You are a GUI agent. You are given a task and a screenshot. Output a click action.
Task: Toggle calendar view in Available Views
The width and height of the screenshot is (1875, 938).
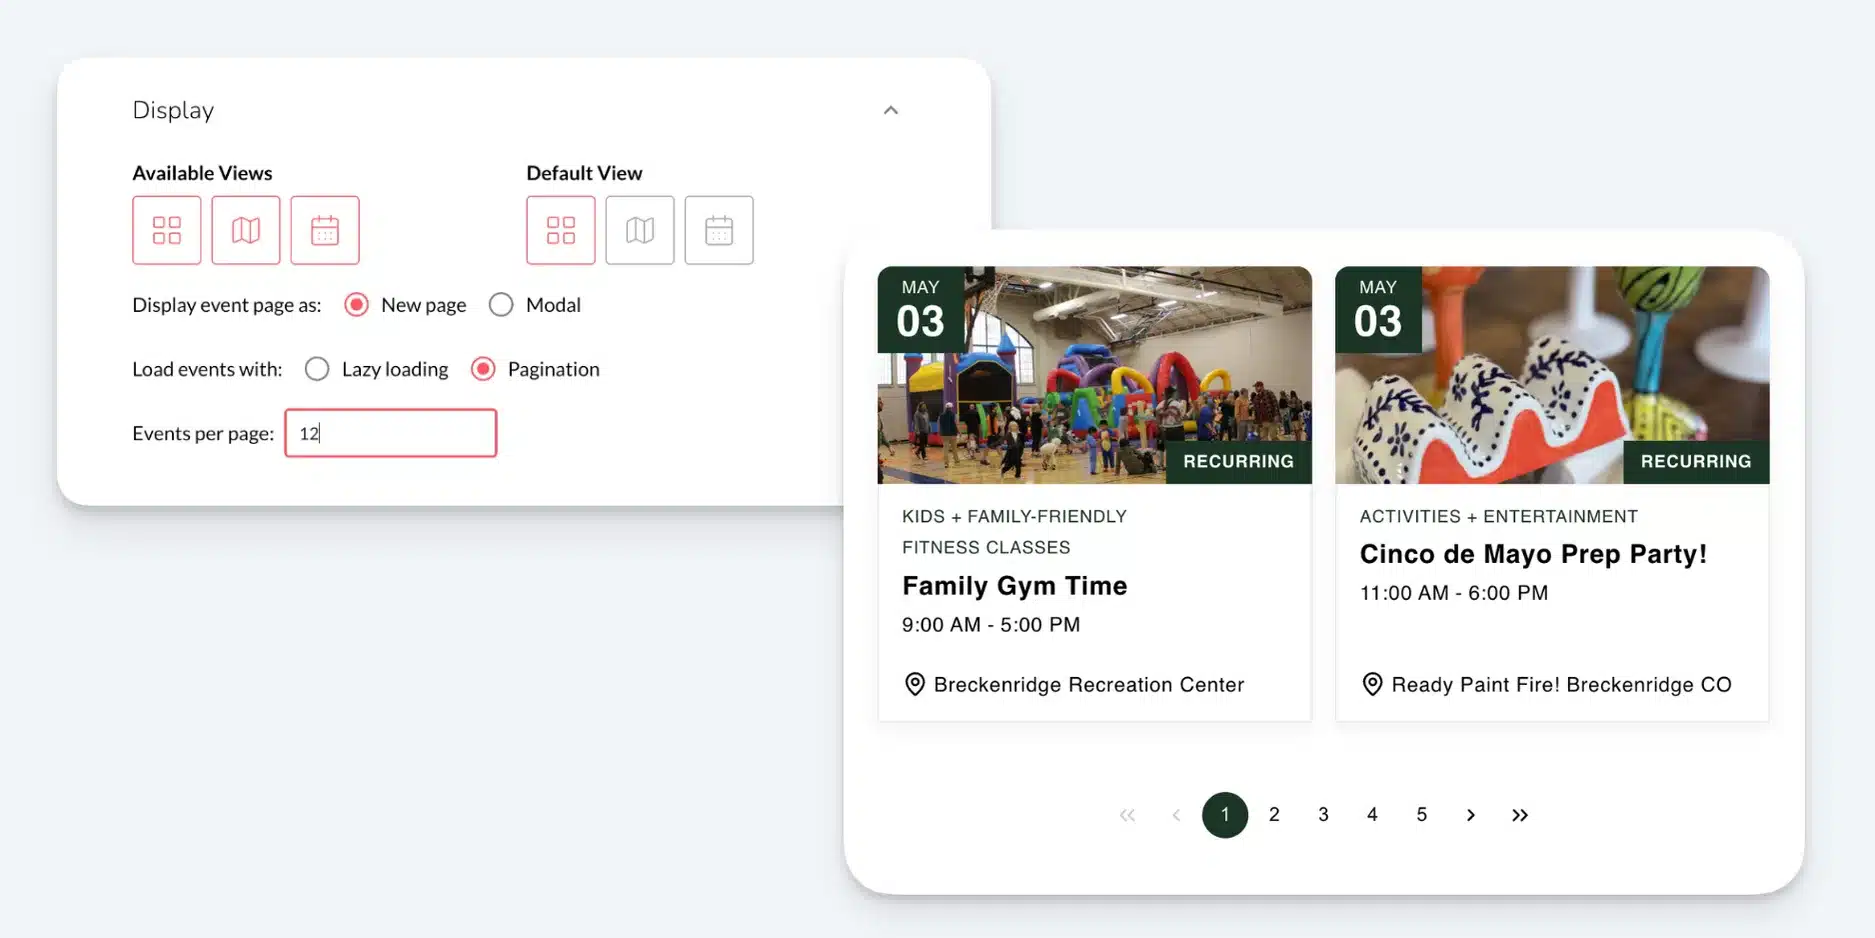coord(325,230)
